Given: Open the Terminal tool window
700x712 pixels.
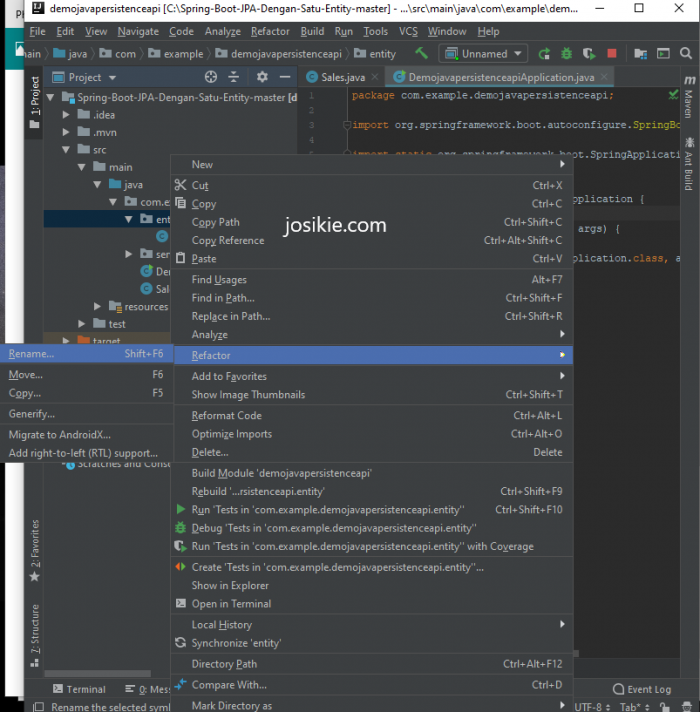Looking at the screenshot, I should (79, 689).
